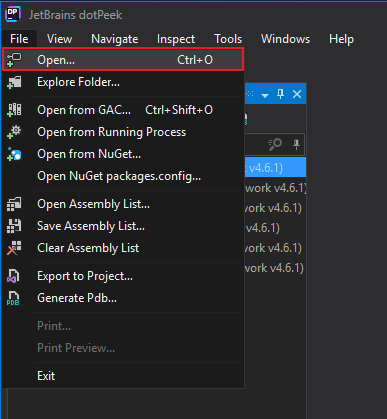Click the search magnifier icon
387x419 pixels.
pos(275,145)
